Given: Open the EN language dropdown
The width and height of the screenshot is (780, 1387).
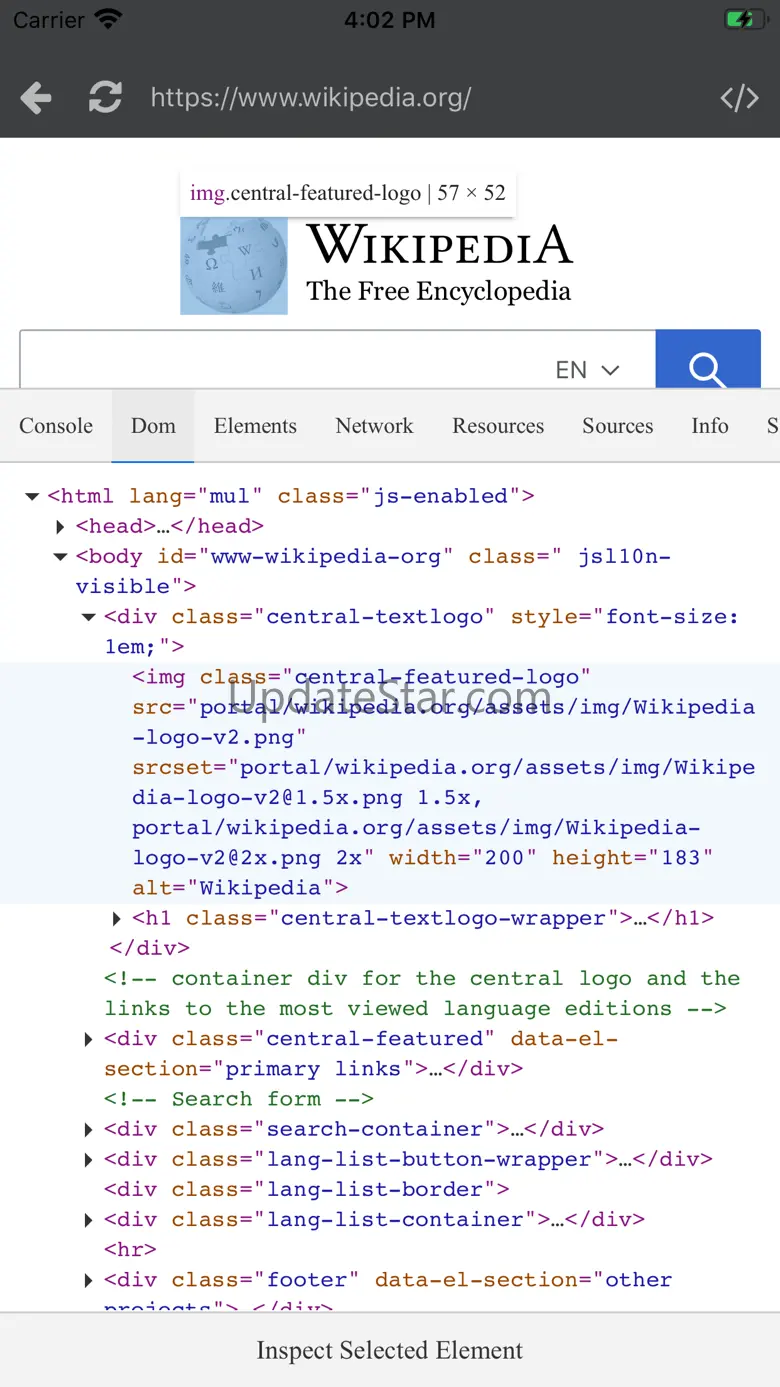Looking at the screenshot, I should (x=588, y=370).
